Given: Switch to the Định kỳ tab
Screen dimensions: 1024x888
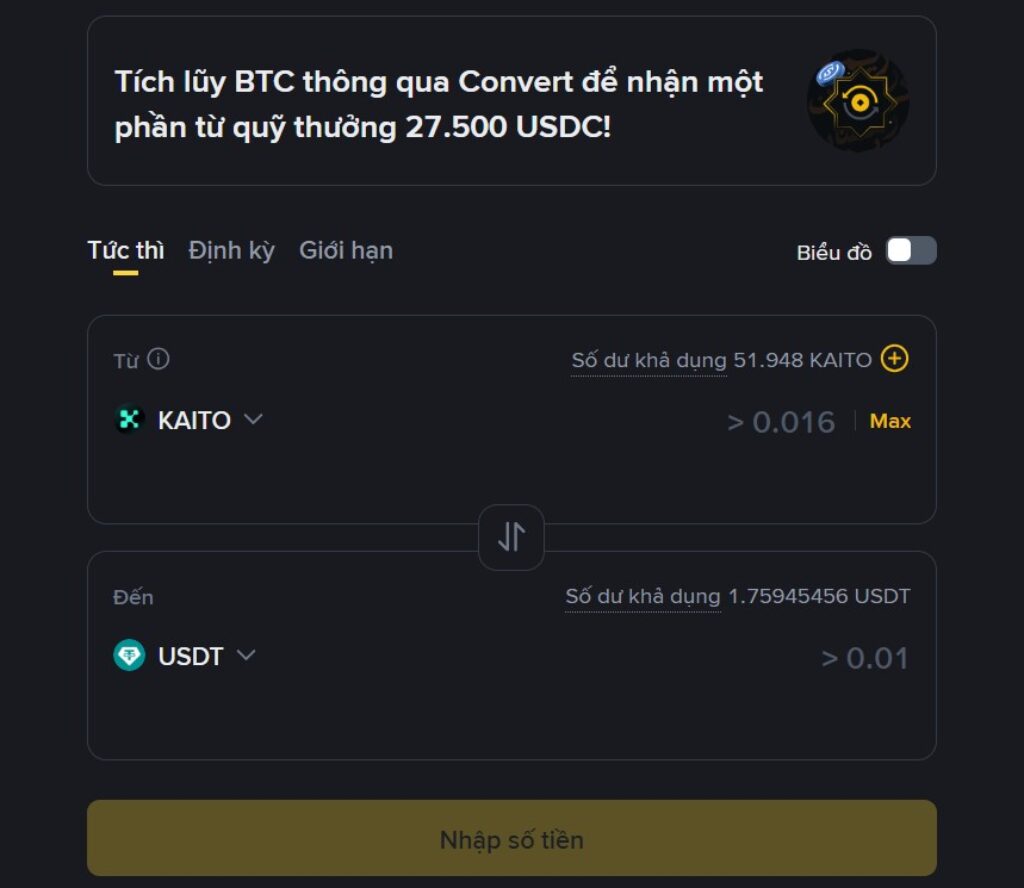Looking at the screenshot, I should [x=230, y=251].
